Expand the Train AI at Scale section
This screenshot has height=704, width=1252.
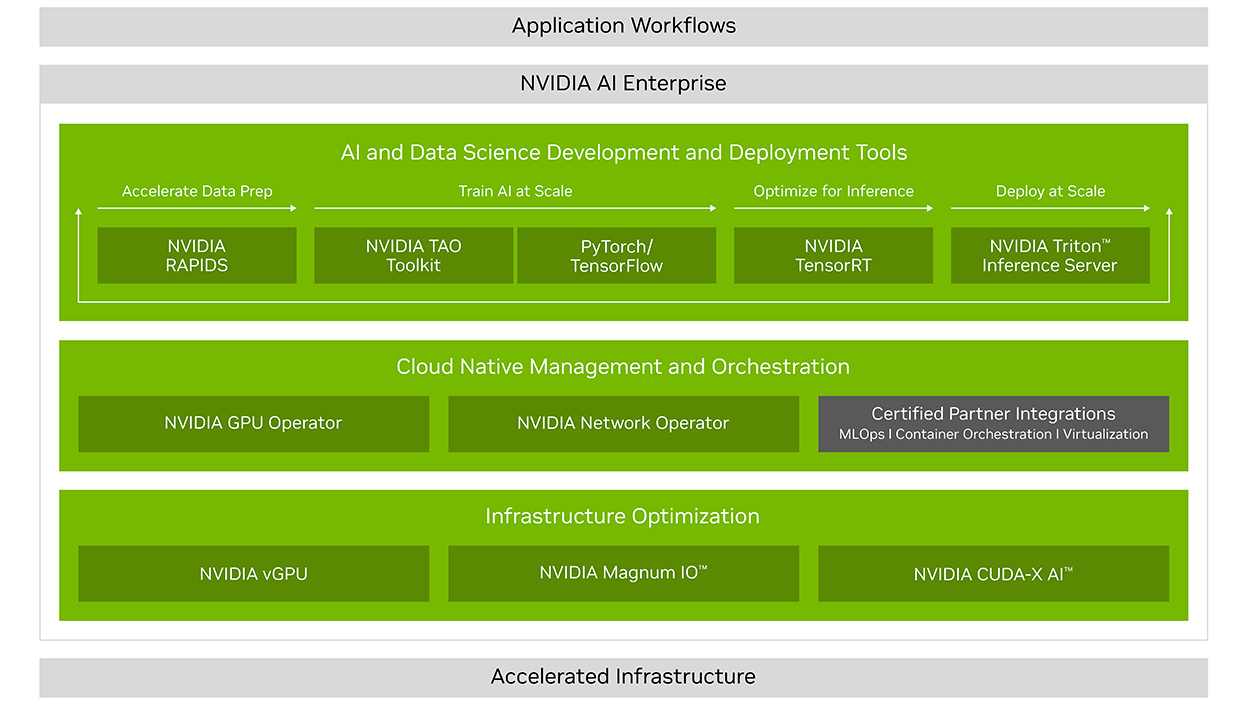[515, 191]
